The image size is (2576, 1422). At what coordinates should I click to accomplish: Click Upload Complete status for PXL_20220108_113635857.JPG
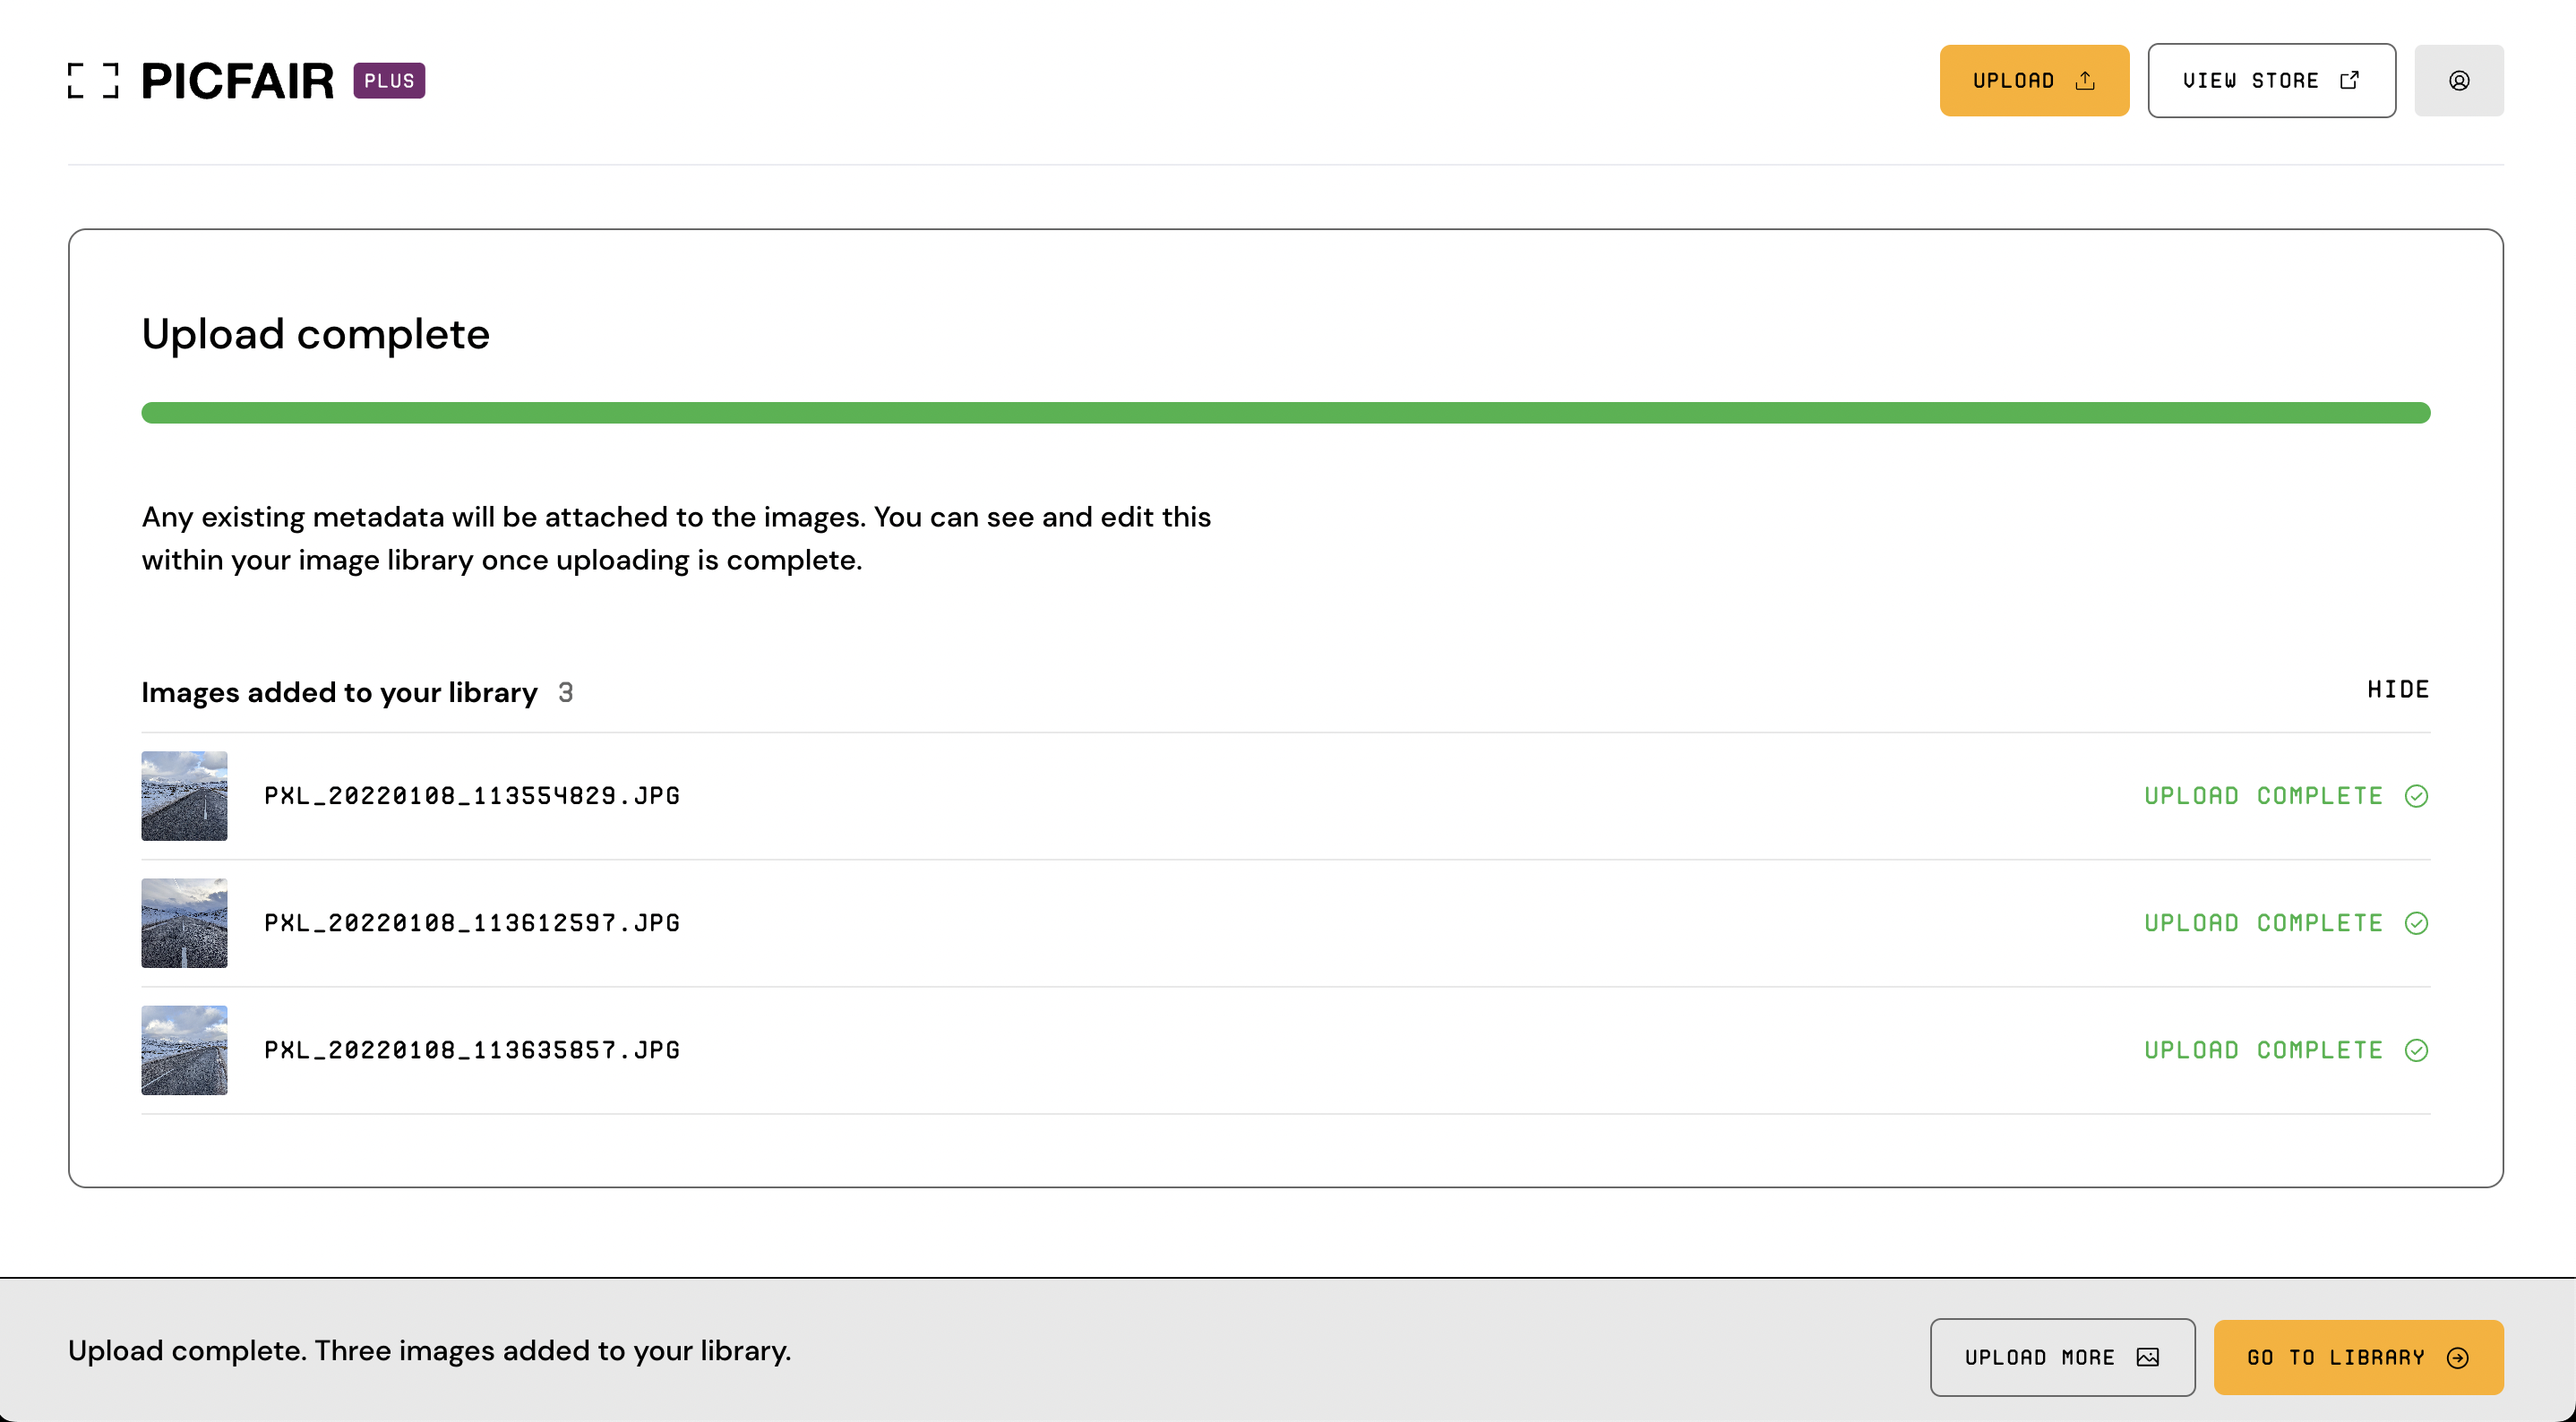pyautogui.click(x=2264, y=1050)
